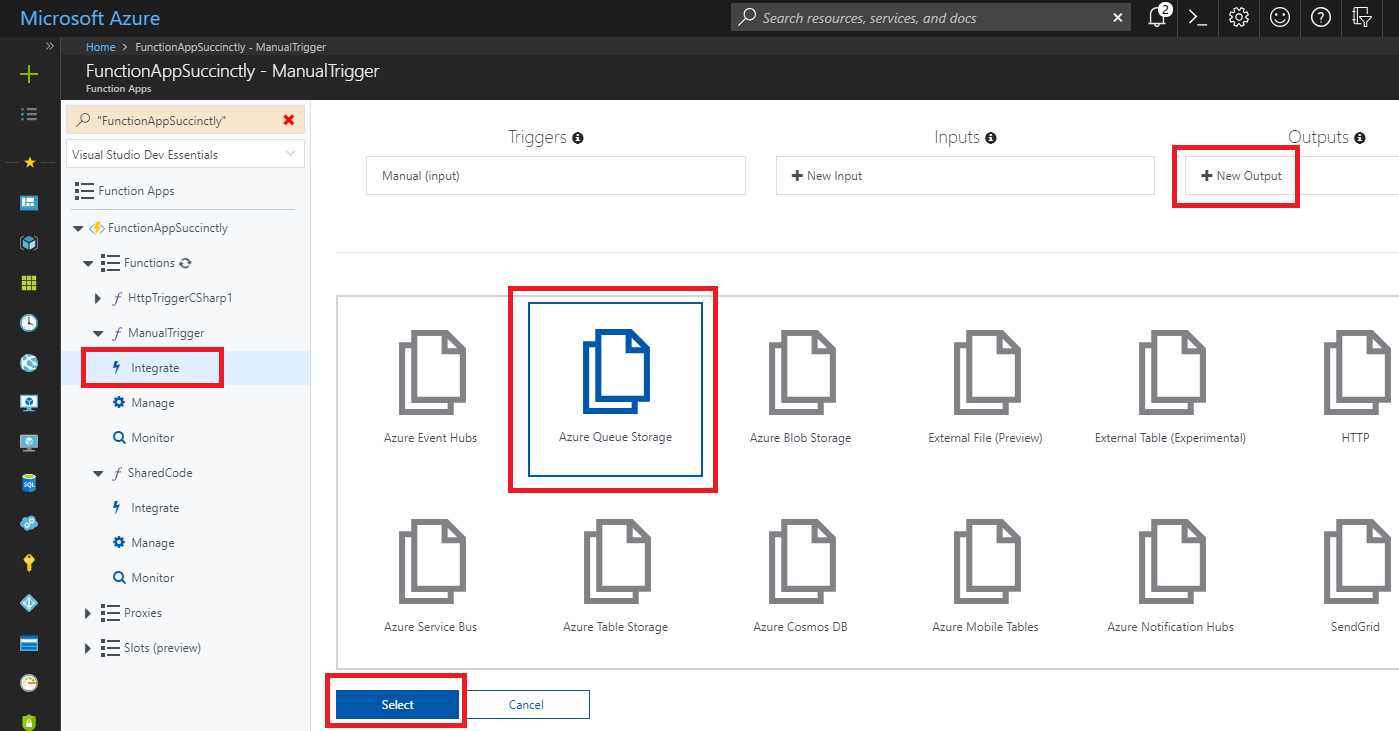Collapse the FunctionAppSuccinctly tree node

click(x=77, y=227)
